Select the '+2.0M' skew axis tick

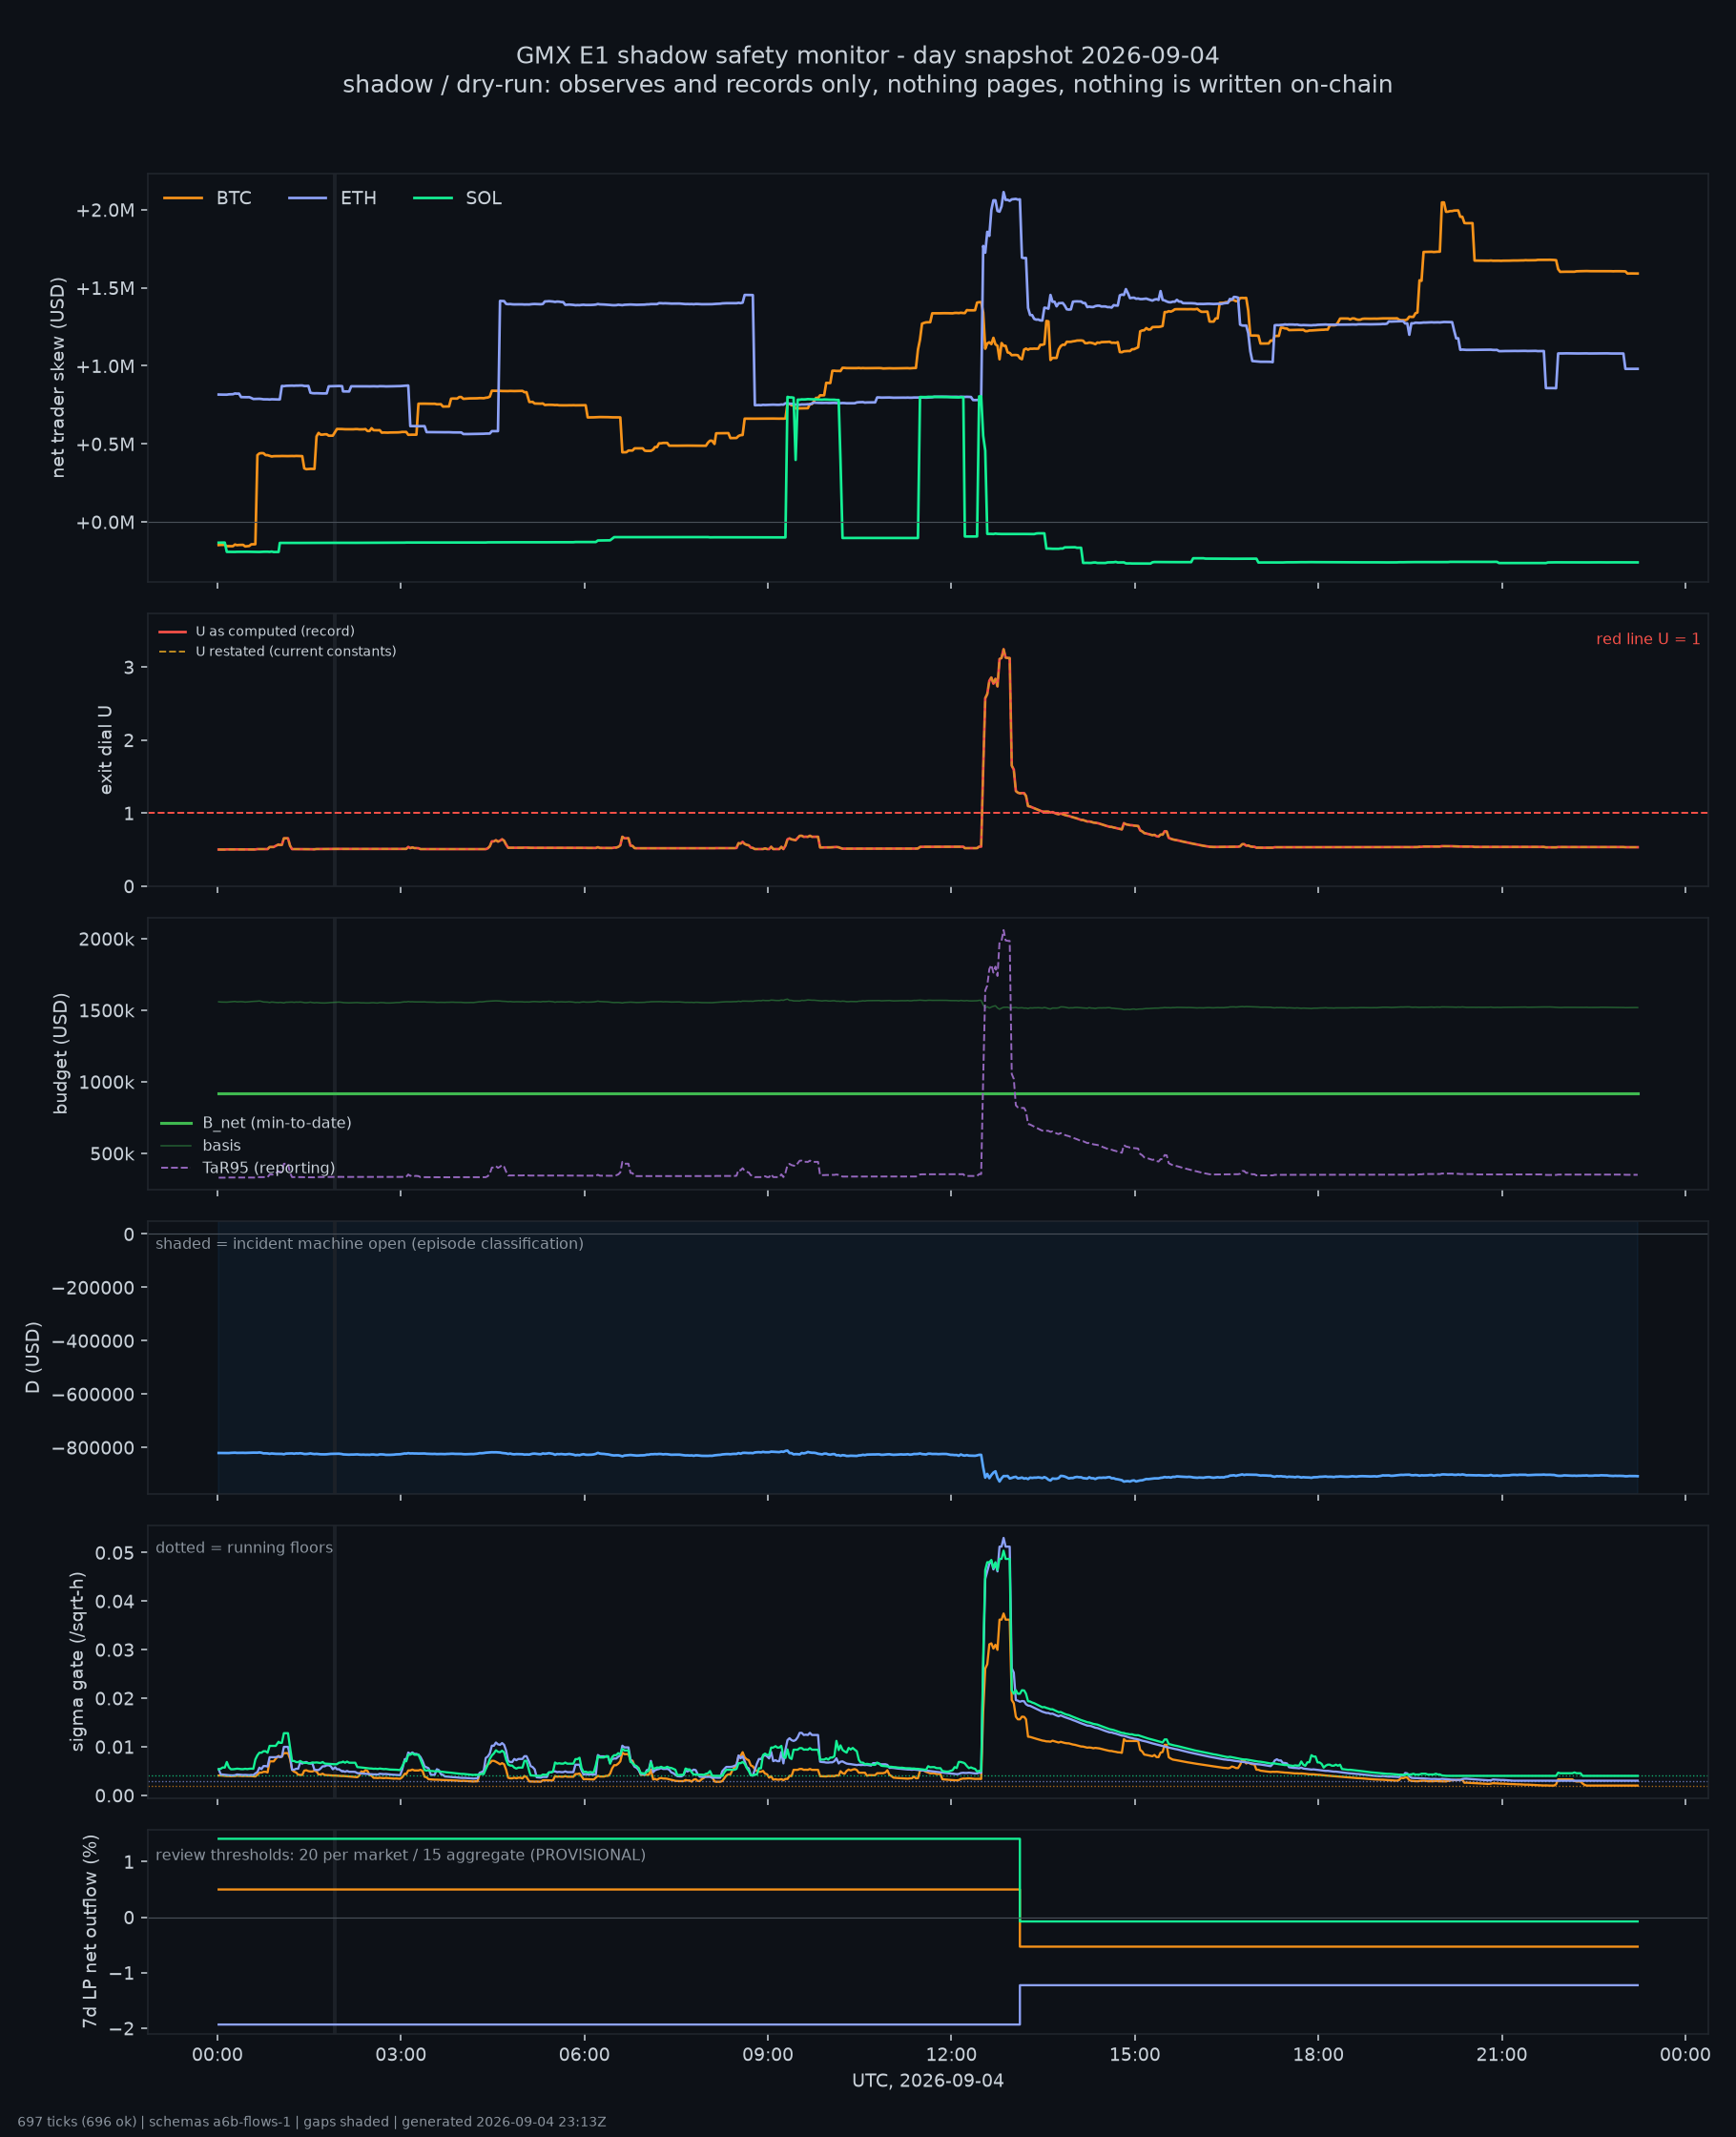[x=104, y=210]
